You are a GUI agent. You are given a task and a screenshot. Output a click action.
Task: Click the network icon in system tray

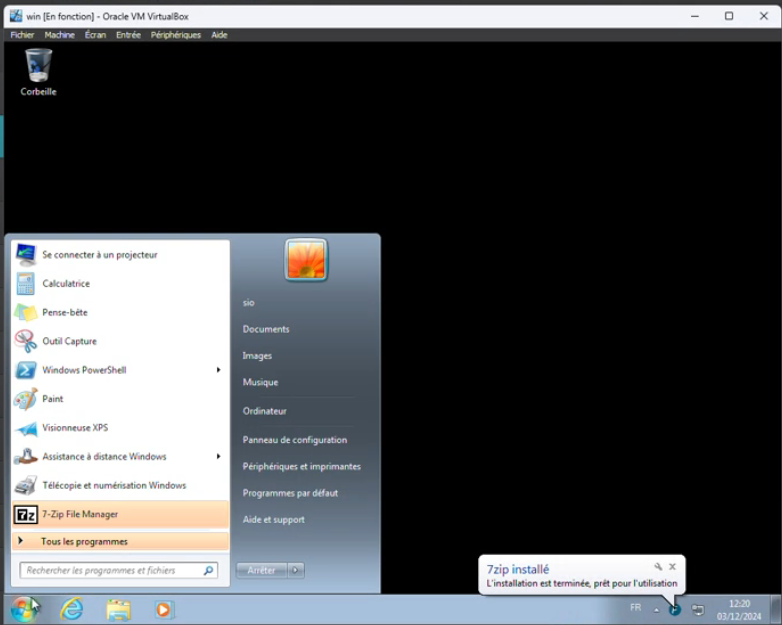tap(698, 609)
